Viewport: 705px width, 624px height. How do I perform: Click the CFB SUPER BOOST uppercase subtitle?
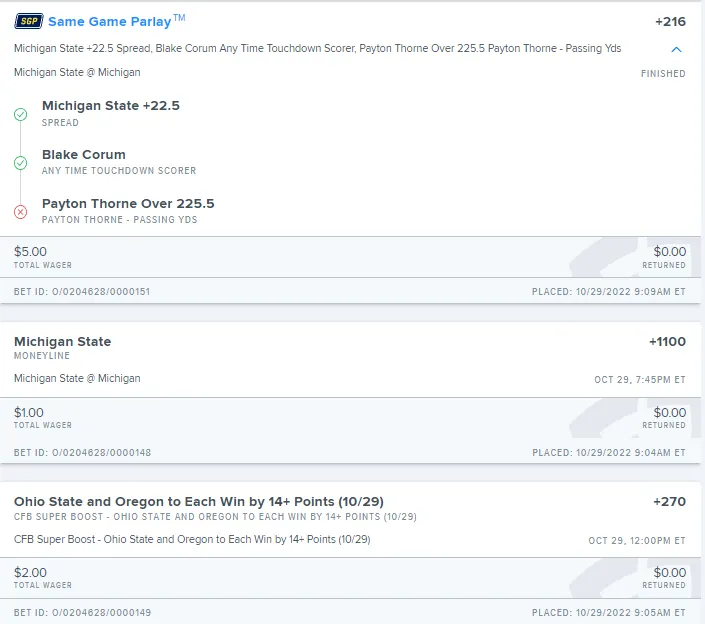tap(215, 517)
